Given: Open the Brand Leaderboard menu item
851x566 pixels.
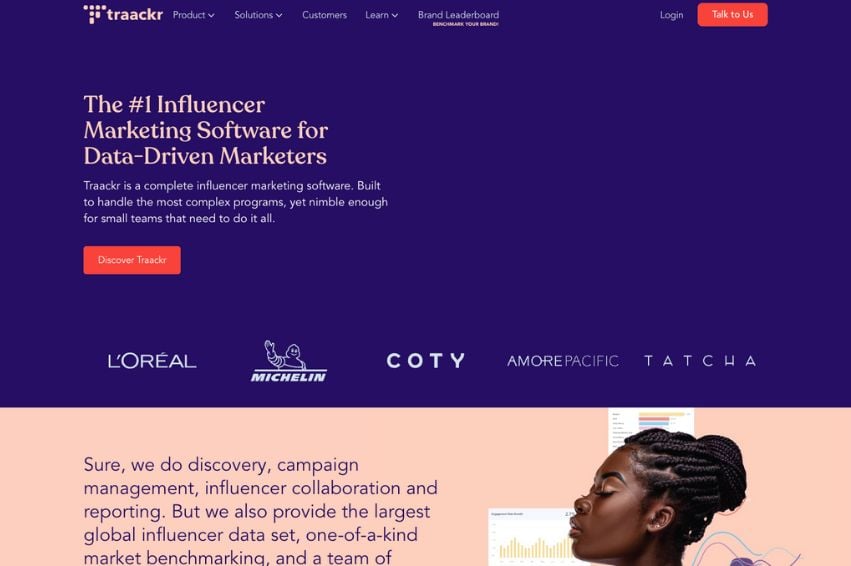Looking at the screenshot, I should tap(459, 15).
